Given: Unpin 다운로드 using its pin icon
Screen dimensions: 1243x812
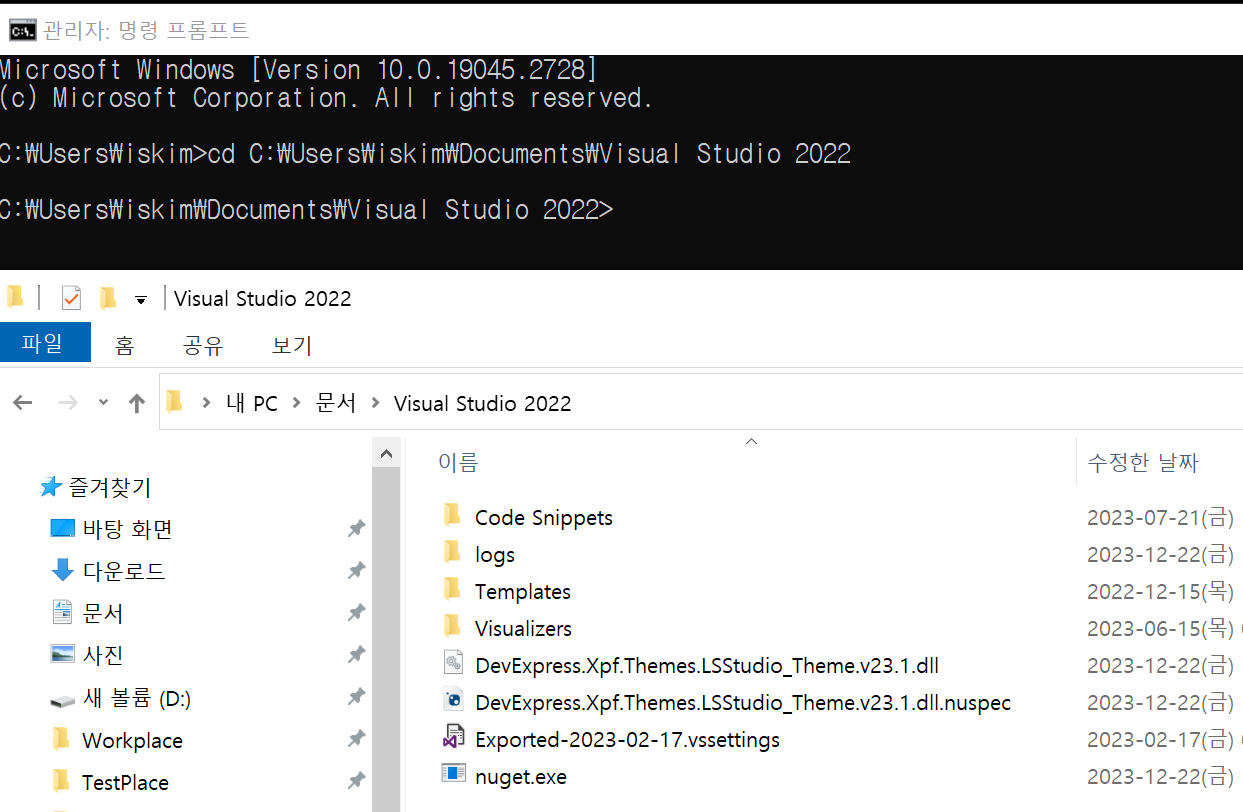Looking at the screenshot, I should [356, 571].
